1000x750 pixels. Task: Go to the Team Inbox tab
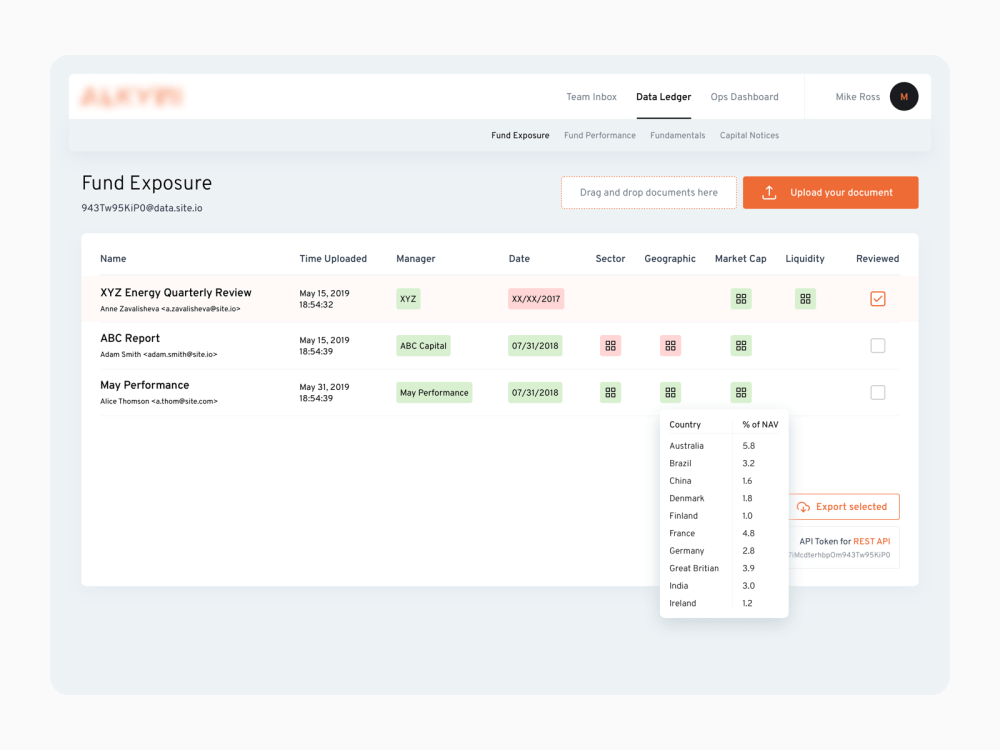(591, 97)
